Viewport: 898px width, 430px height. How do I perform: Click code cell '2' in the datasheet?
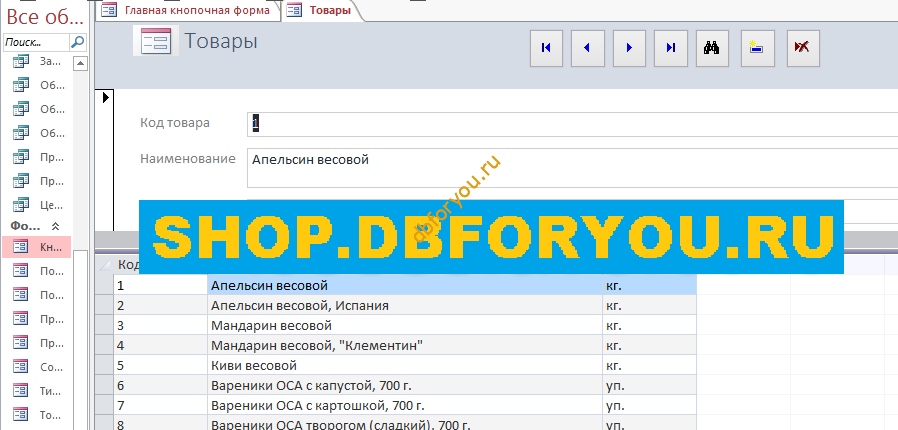160,305
